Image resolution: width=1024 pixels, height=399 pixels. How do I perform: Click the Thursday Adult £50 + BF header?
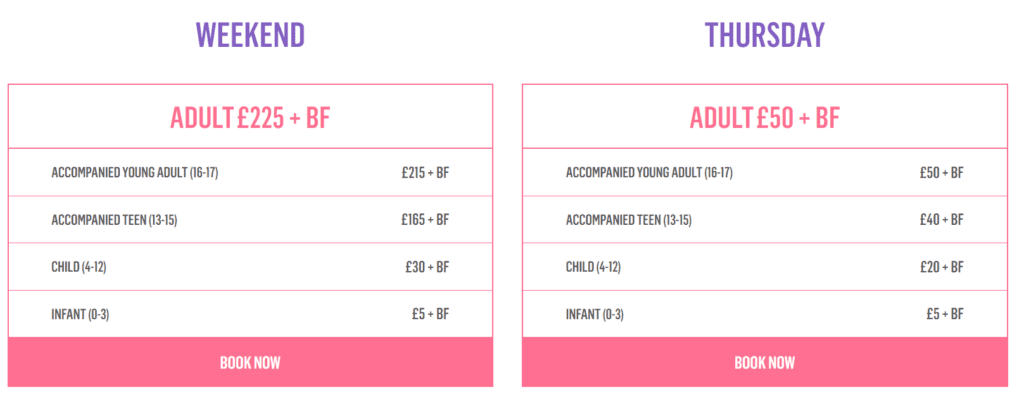(765, 117)
